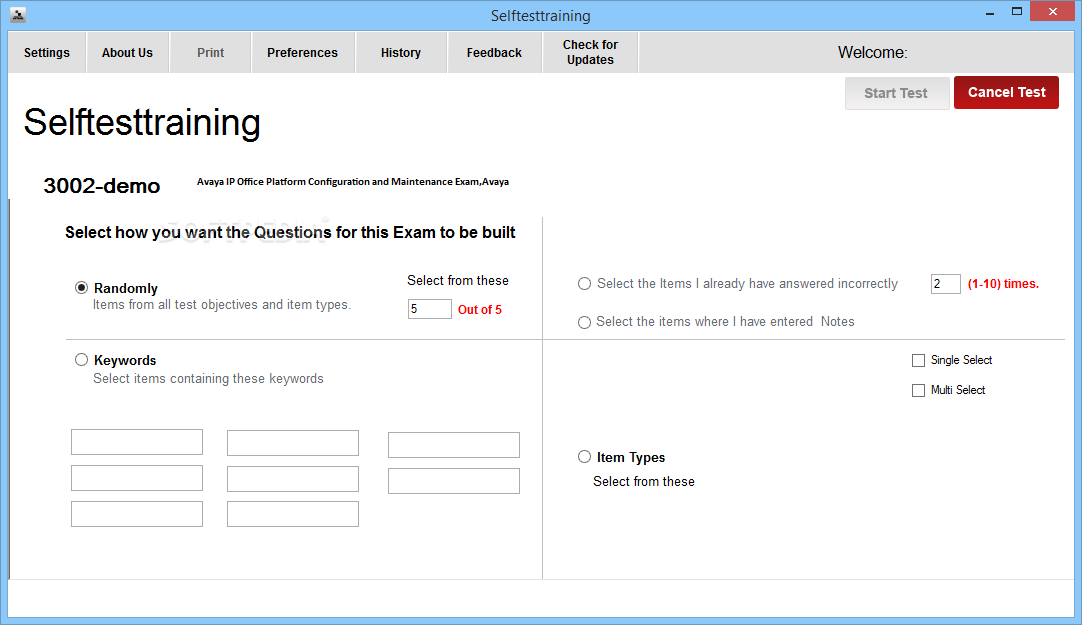1082x625 pixels.
Task: Select the Item Types radio button
Action: click(584, 457)
